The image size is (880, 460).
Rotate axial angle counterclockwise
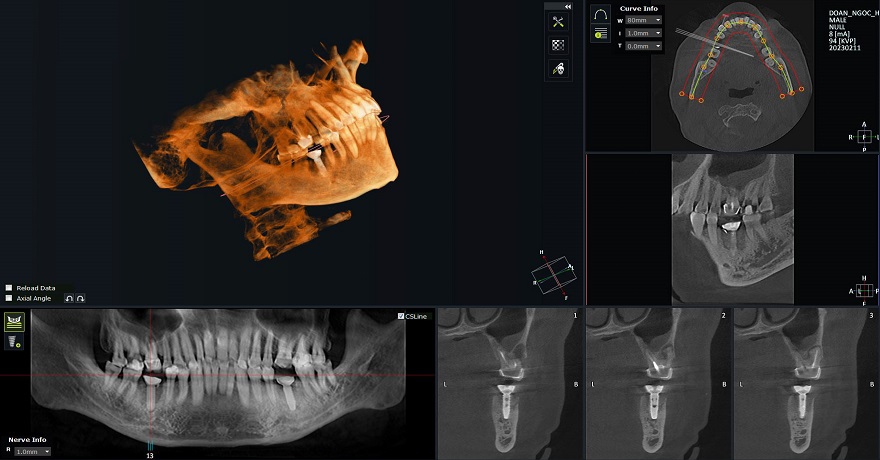click(69, 298)
